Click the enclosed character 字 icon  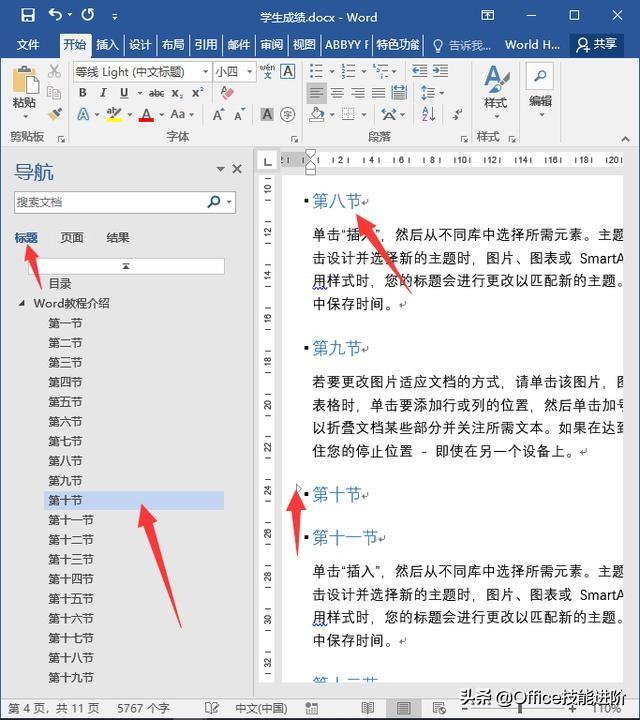coord(287,114)
